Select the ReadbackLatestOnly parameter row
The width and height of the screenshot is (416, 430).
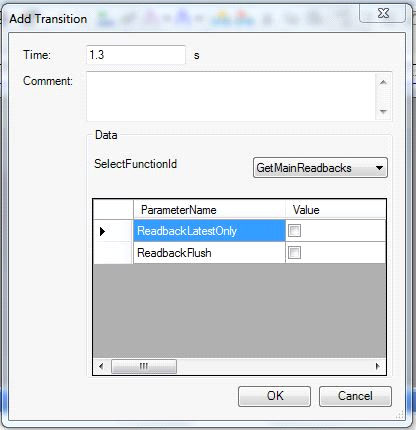pos(209,231)
